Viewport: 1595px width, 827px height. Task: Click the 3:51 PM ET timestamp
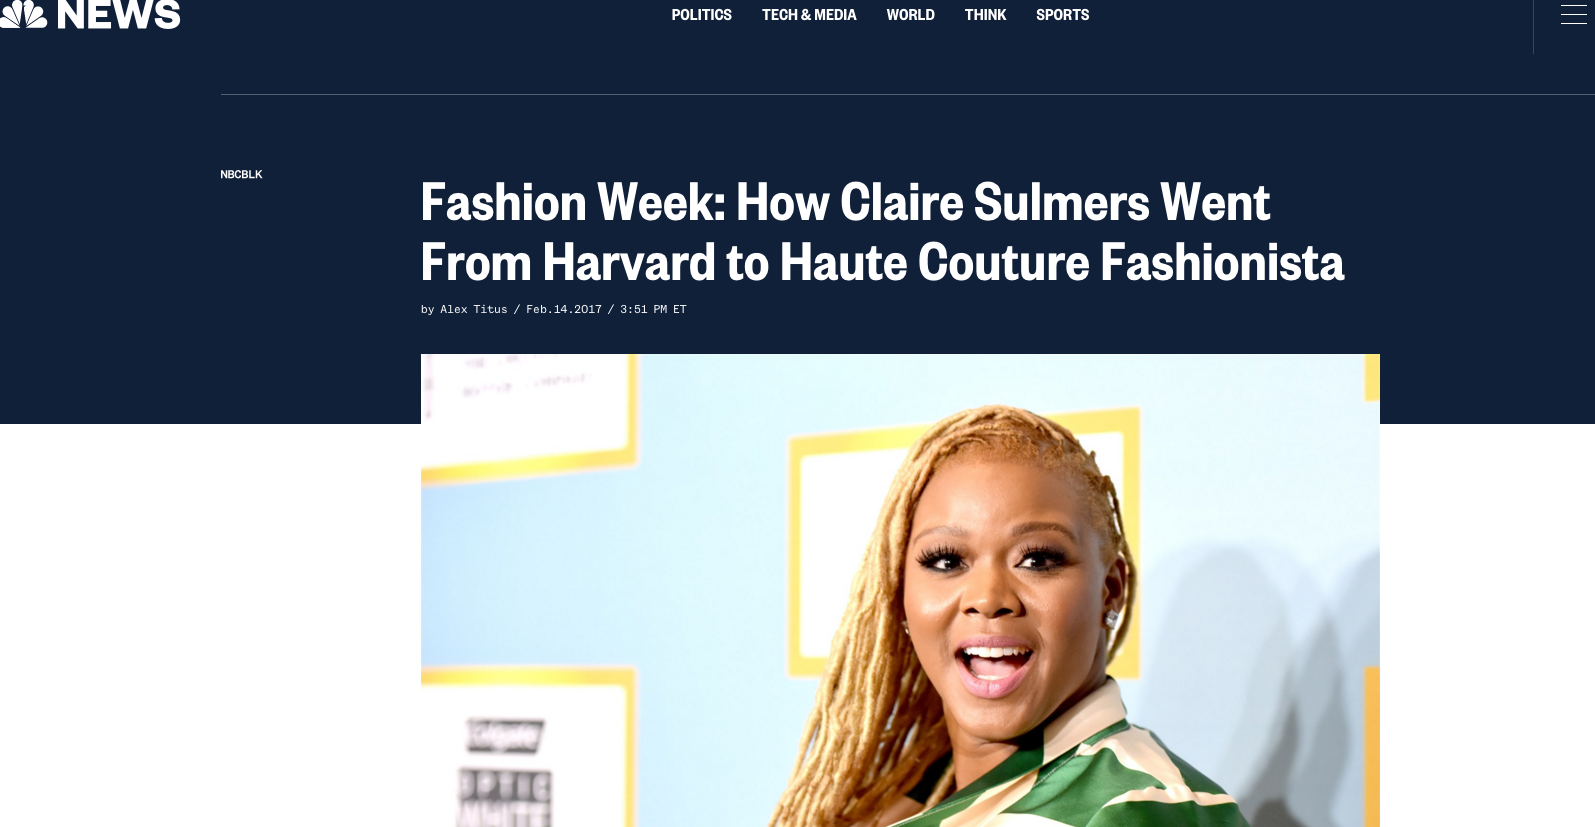(653, 310)
